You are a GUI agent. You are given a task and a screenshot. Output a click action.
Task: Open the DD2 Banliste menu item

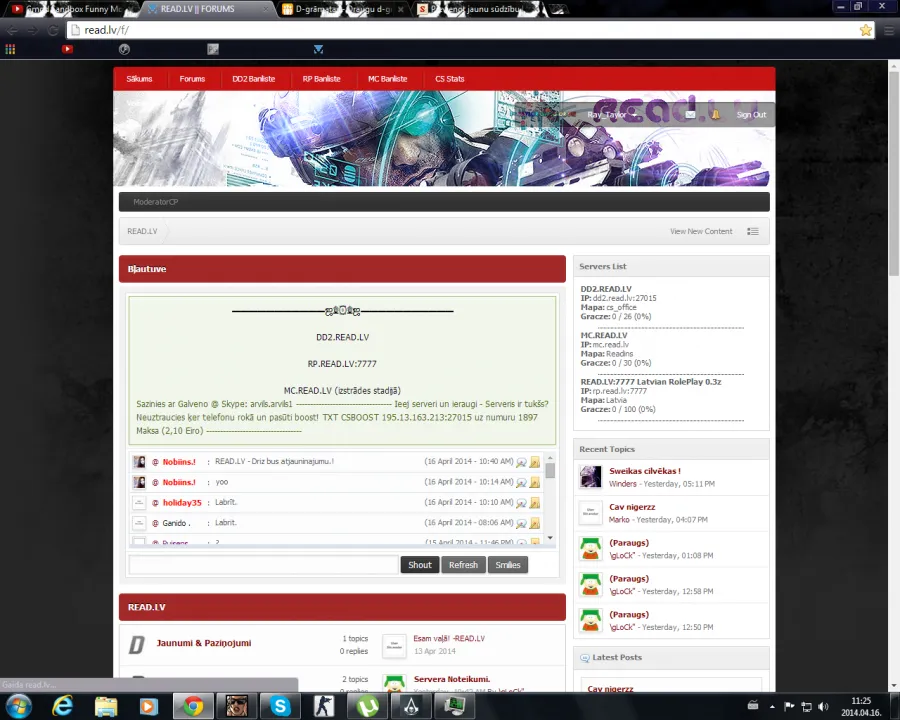[254, 79]
